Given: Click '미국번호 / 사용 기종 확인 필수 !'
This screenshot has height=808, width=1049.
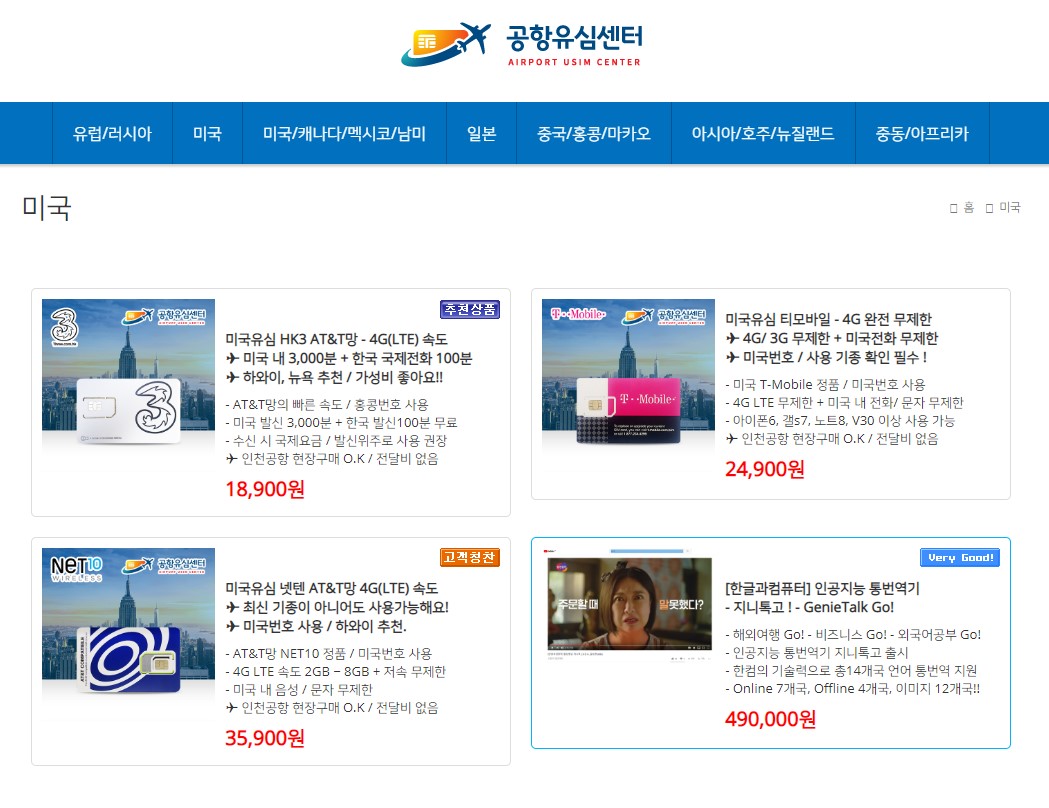Looking at the screenshot, I should (x=835, y=357).
